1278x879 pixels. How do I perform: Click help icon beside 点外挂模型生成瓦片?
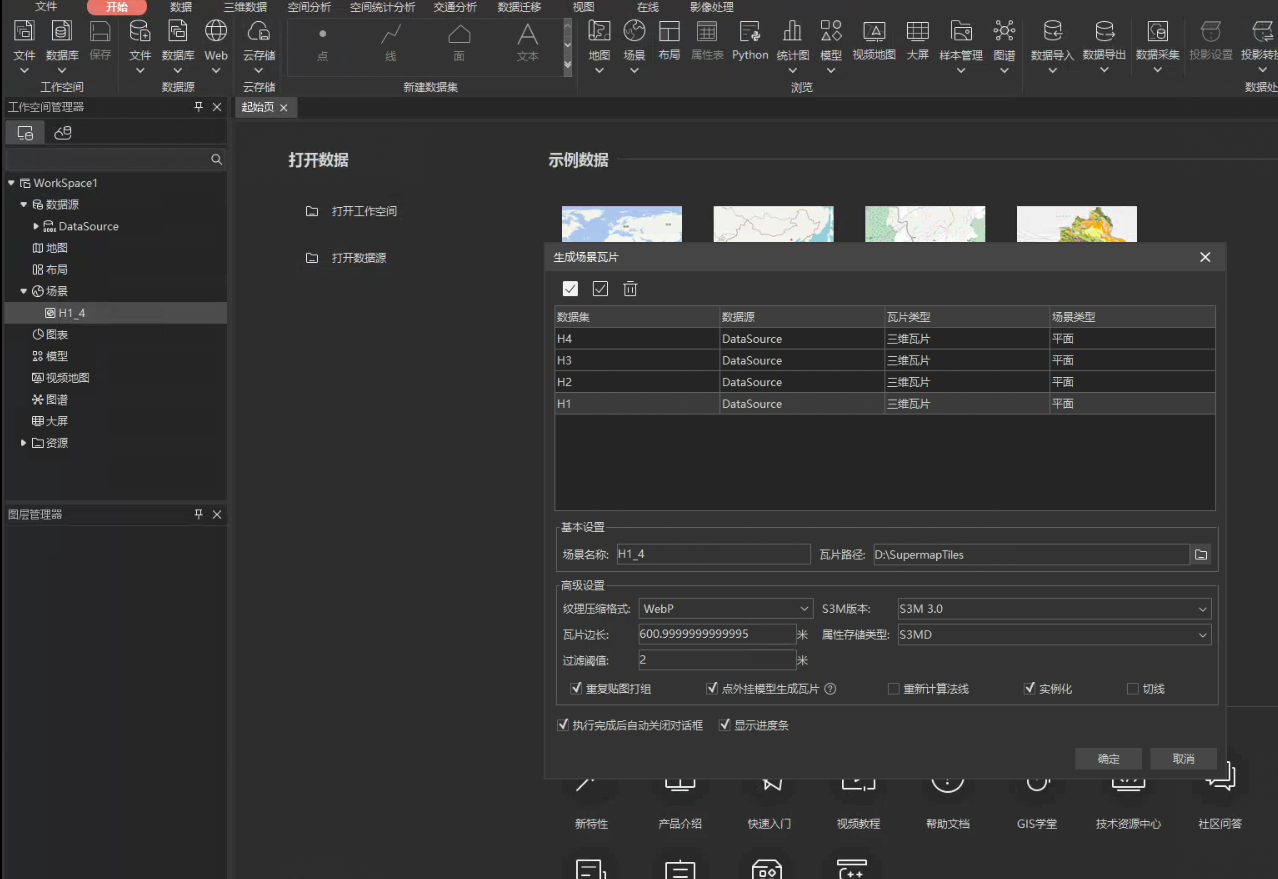[830, 689]
